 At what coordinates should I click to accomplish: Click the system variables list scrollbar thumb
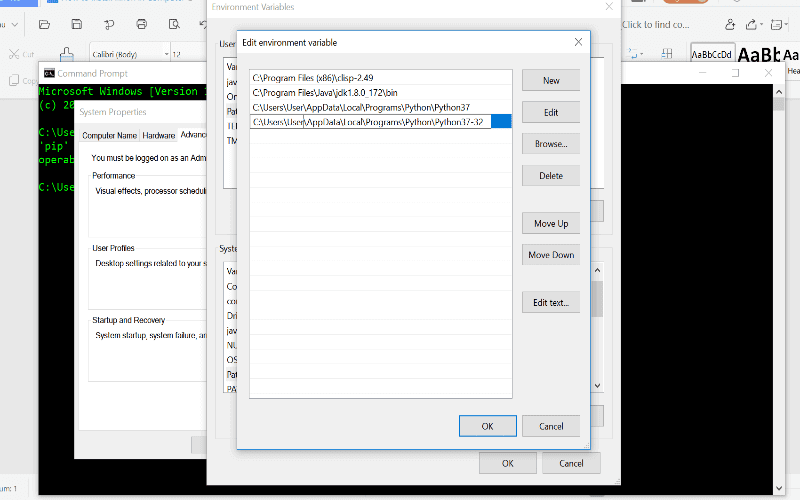[597, 299]
